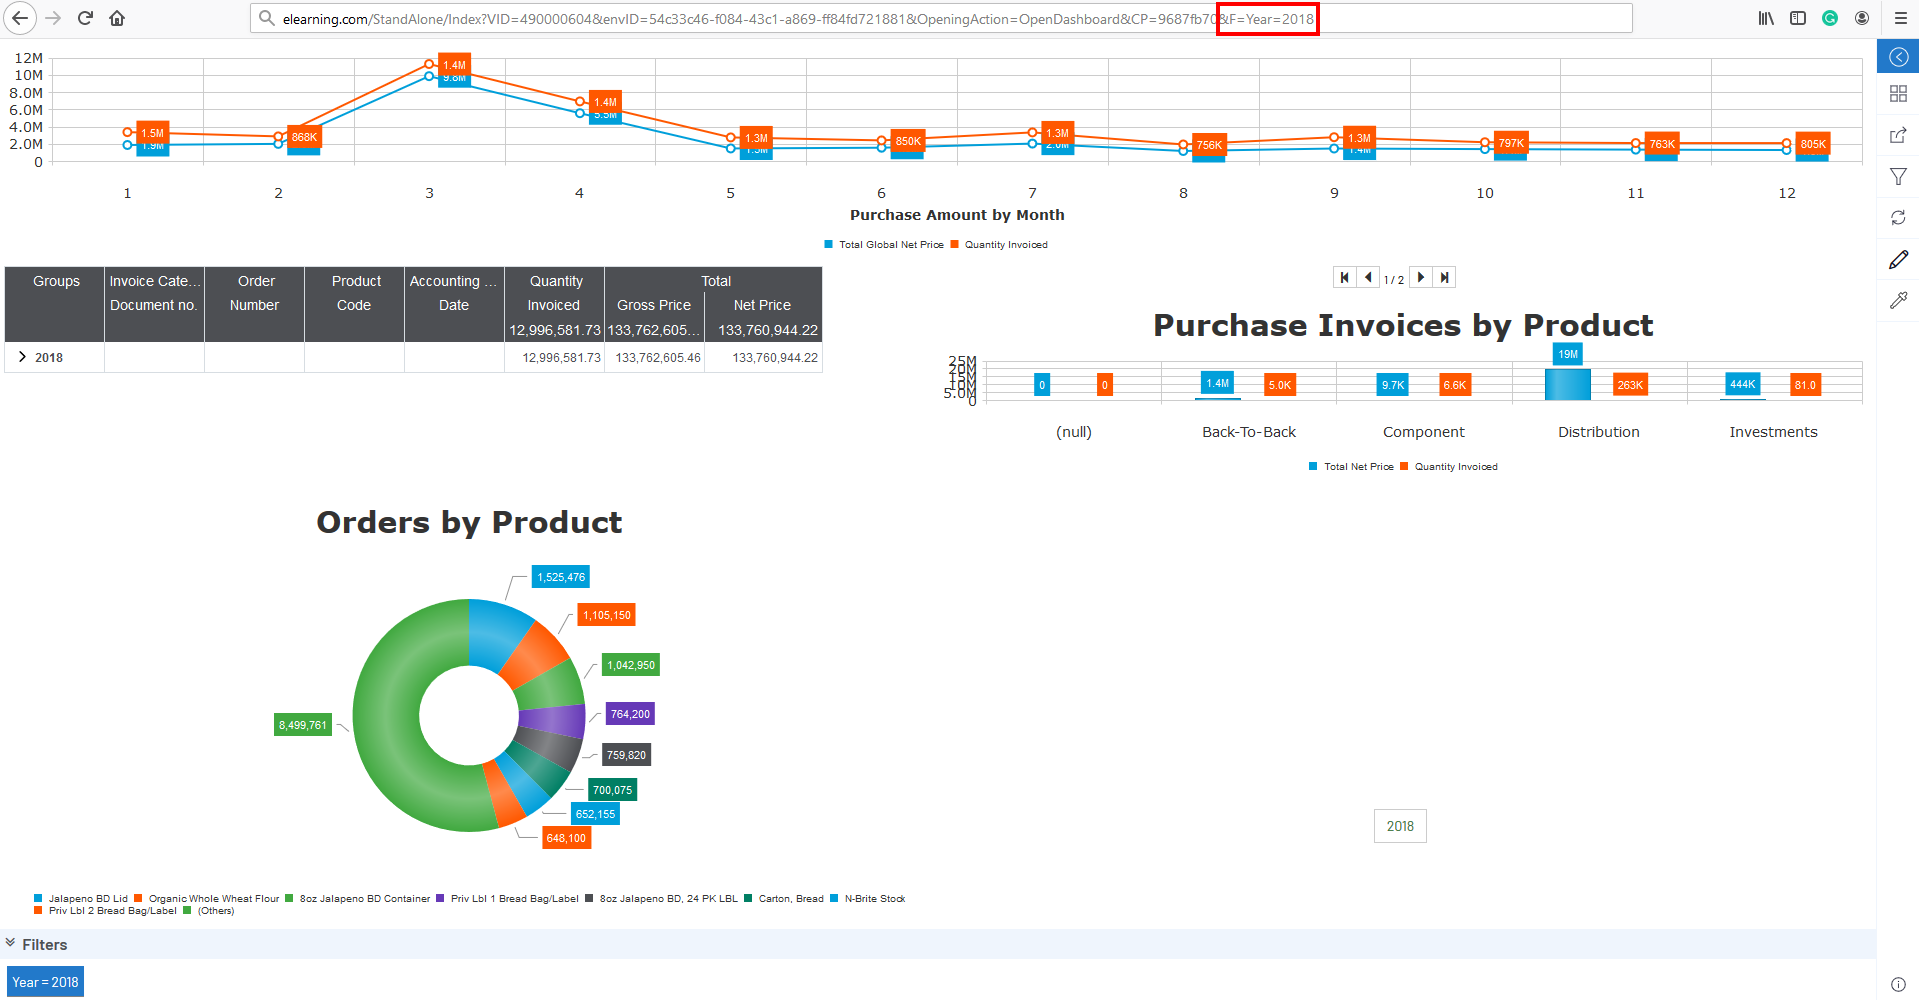This screenshot has height=1000, width=1919.
Task: Click the pencil edit icon
Action: coord(1898,260)
